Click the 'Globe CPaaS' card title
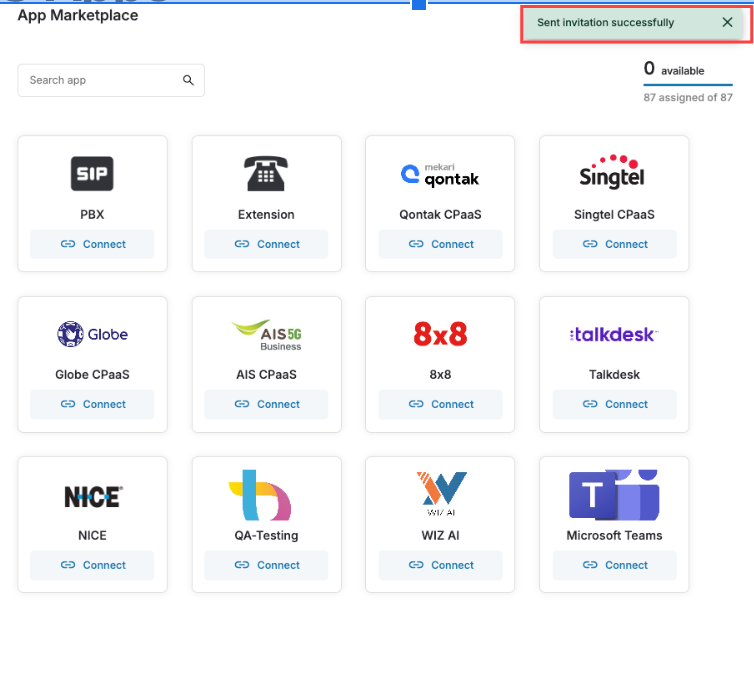The image size is (754, 688). coord(92,375)
